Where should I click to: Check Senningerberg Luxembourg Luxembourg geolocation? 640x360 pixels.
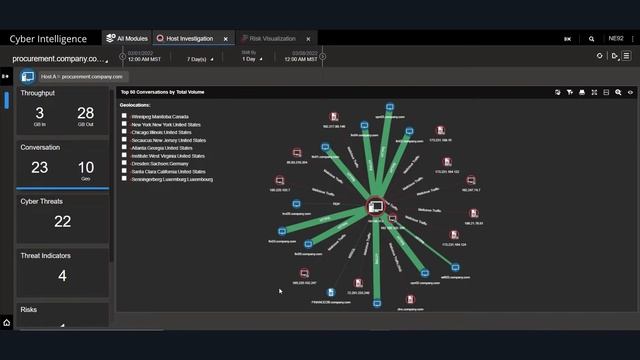(x=124, y=178)
